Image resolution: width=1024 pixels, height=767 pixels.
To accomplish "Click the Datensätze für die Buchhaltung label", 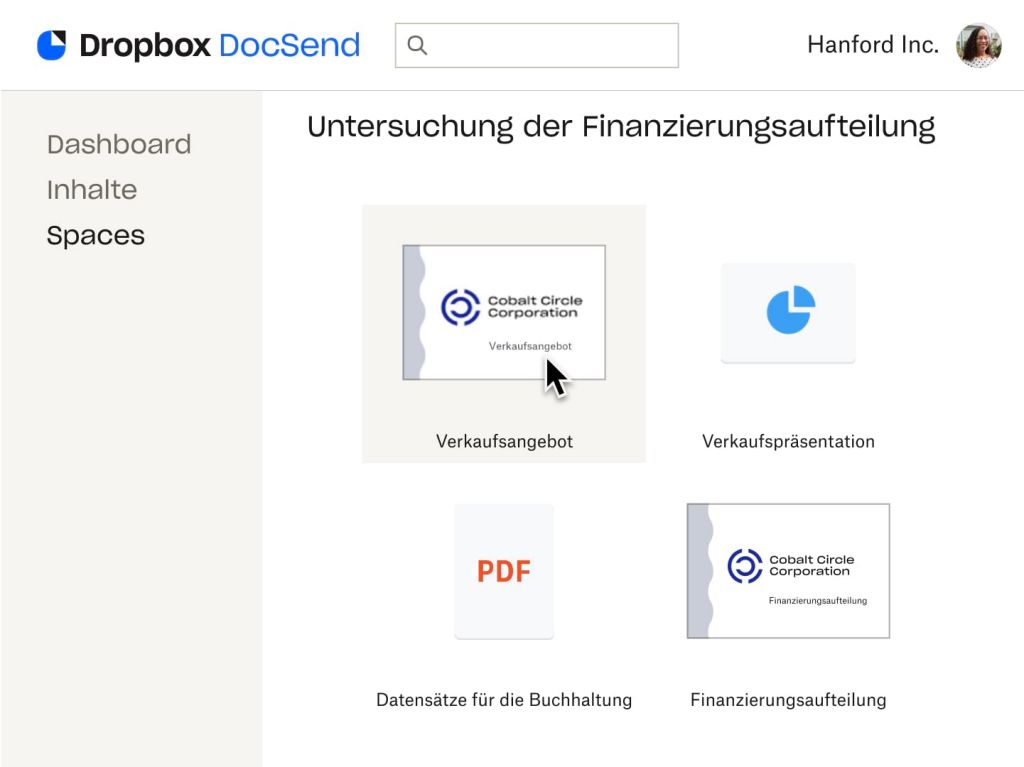I will coord(504,699).
